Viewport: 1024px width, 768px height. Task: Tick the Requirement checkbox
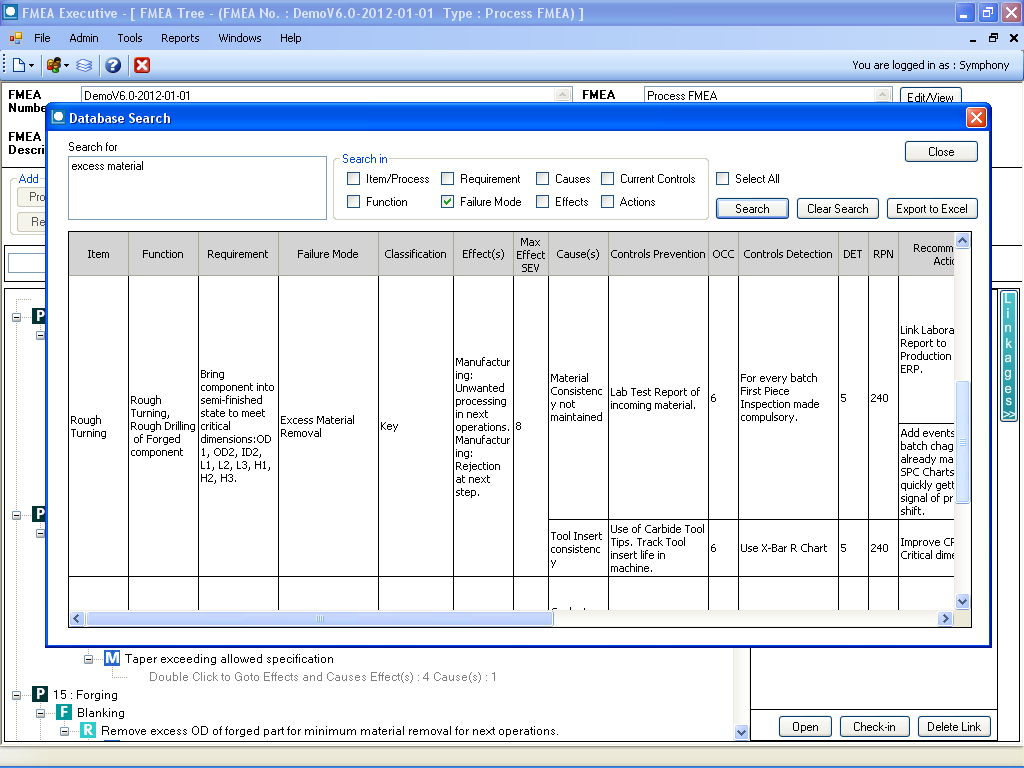coord(447,178)
